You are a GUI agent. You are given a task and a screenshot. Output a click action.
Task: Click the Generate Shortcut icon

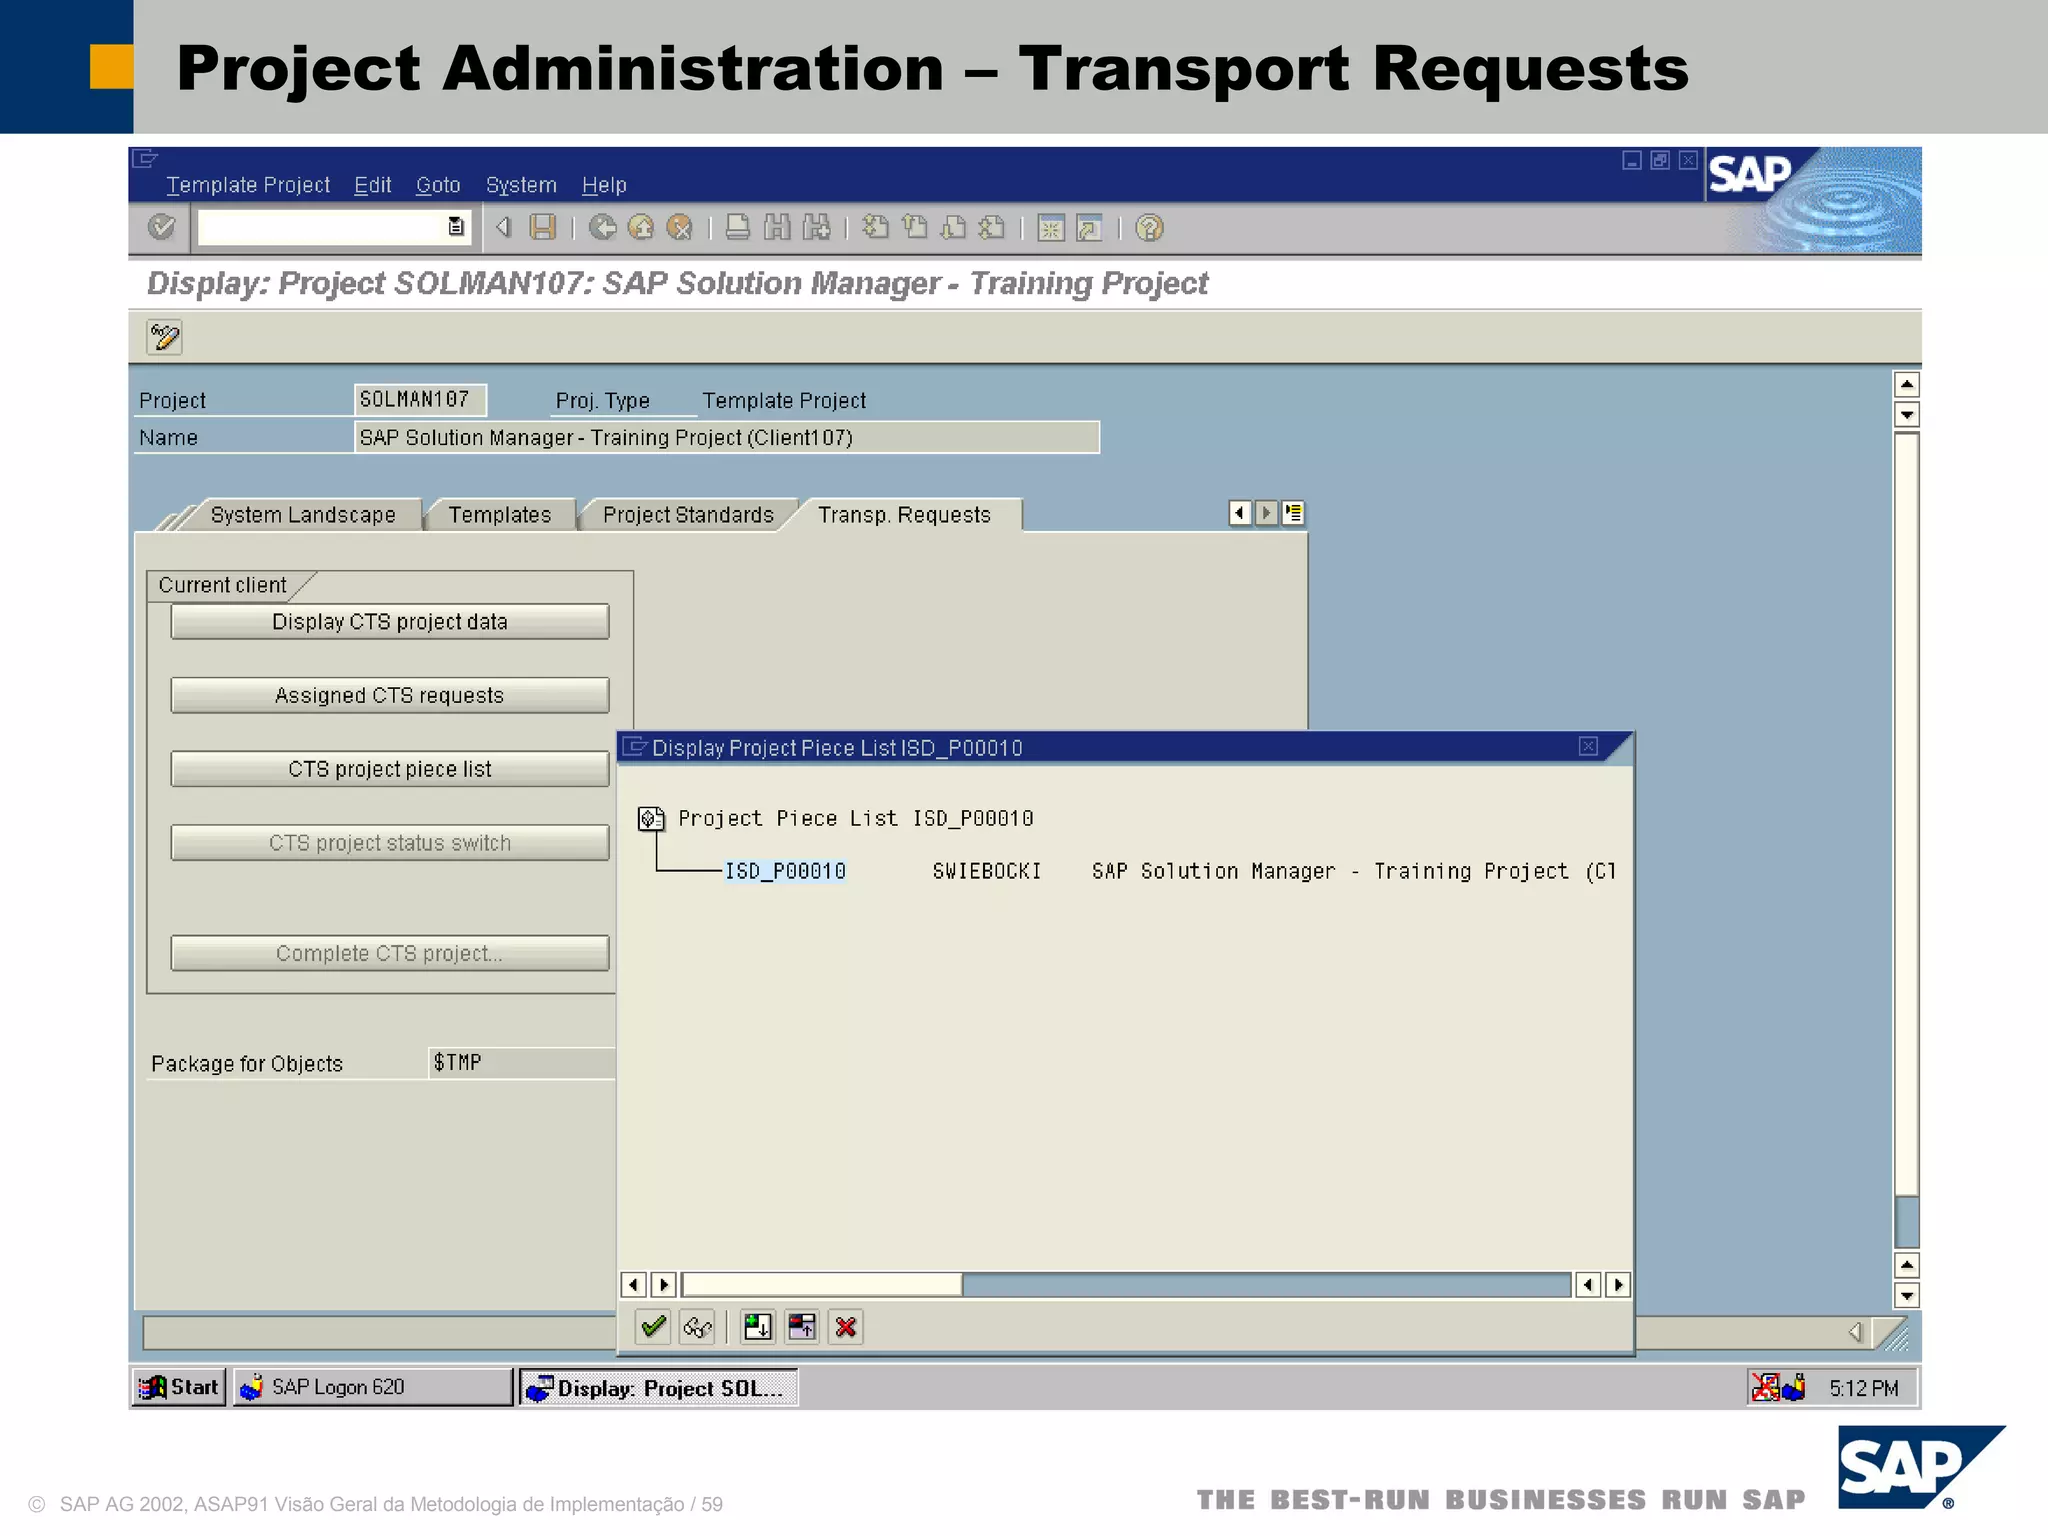[1090, 228]
